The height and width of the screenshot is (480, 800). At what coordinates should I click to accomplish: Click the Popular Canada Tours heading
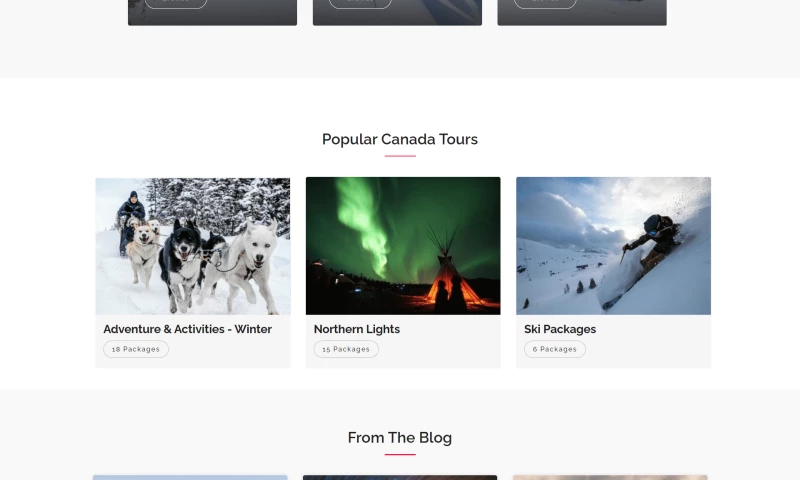point(400,139)
